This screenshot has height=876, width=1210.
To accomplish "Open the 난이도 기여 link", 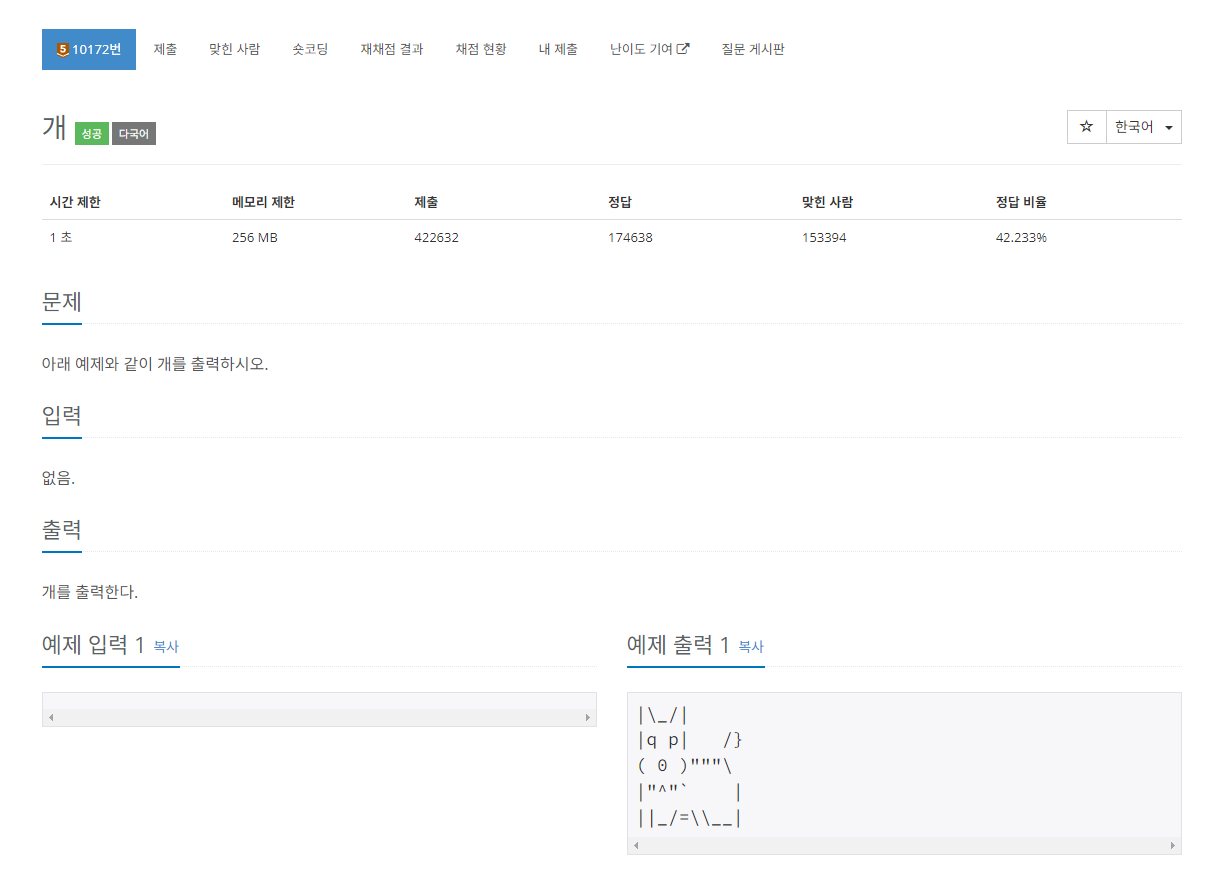I will 650,49.
